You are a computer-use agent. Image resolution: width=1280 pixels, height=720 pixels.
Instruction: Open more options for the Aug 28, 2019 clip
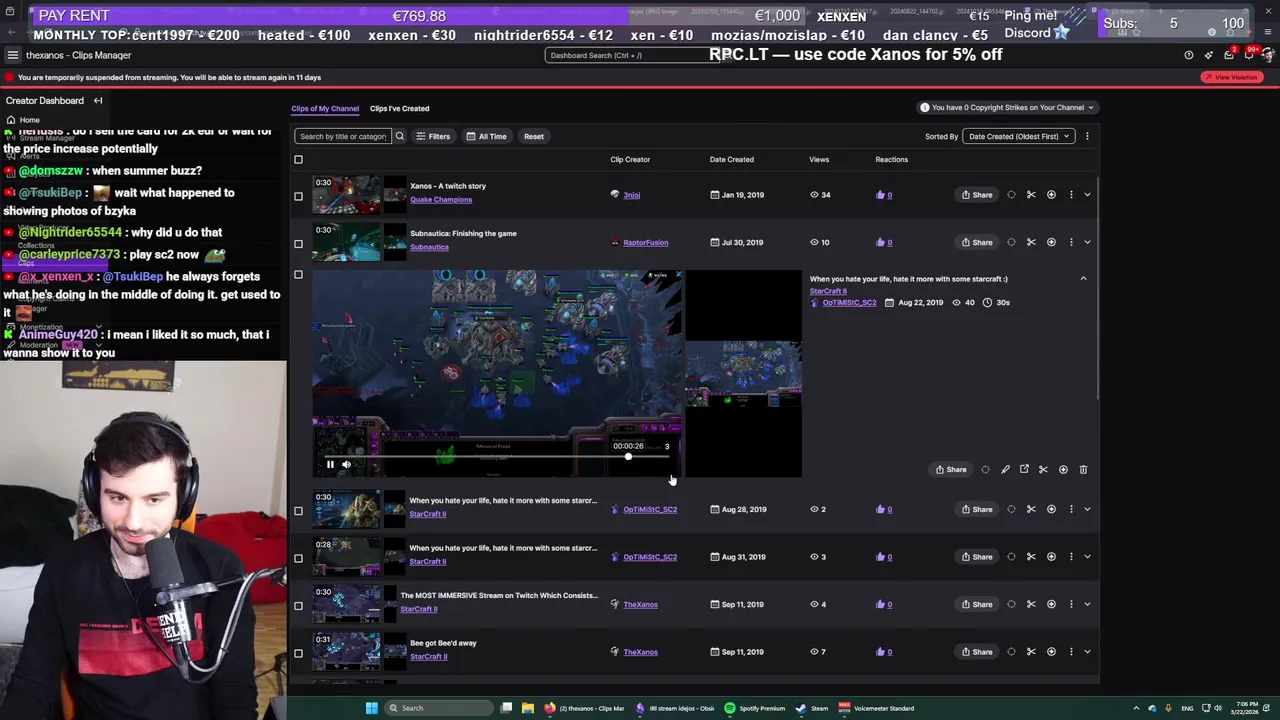pos(1071,509)
